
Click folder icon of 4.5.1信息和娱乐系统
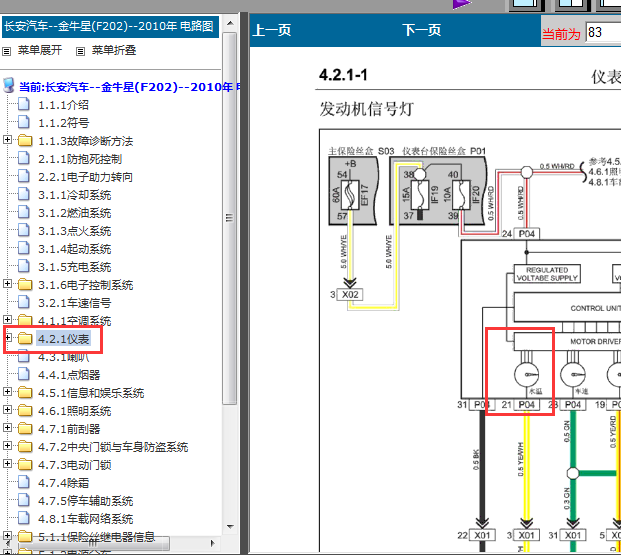pyautogui.click(x=25, y=393)
